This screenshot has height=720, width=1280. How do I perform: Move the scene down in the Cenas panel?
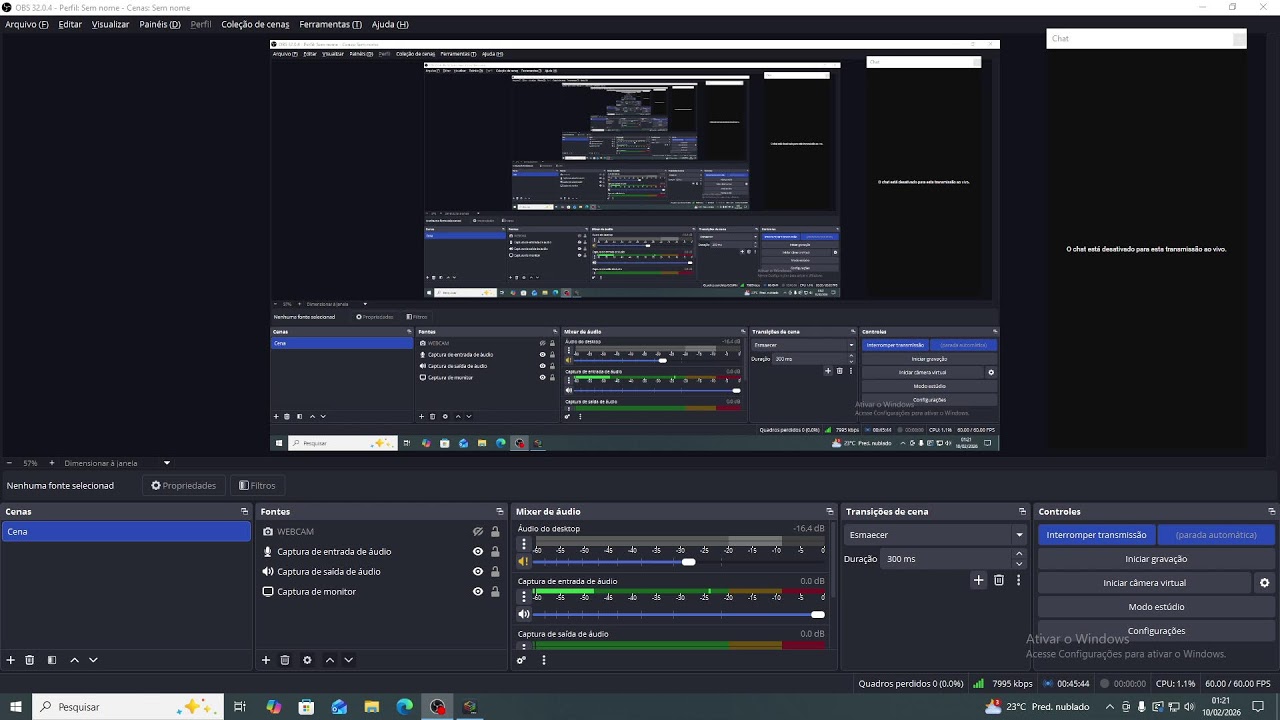pyautogui.click(x=93, y=660)
